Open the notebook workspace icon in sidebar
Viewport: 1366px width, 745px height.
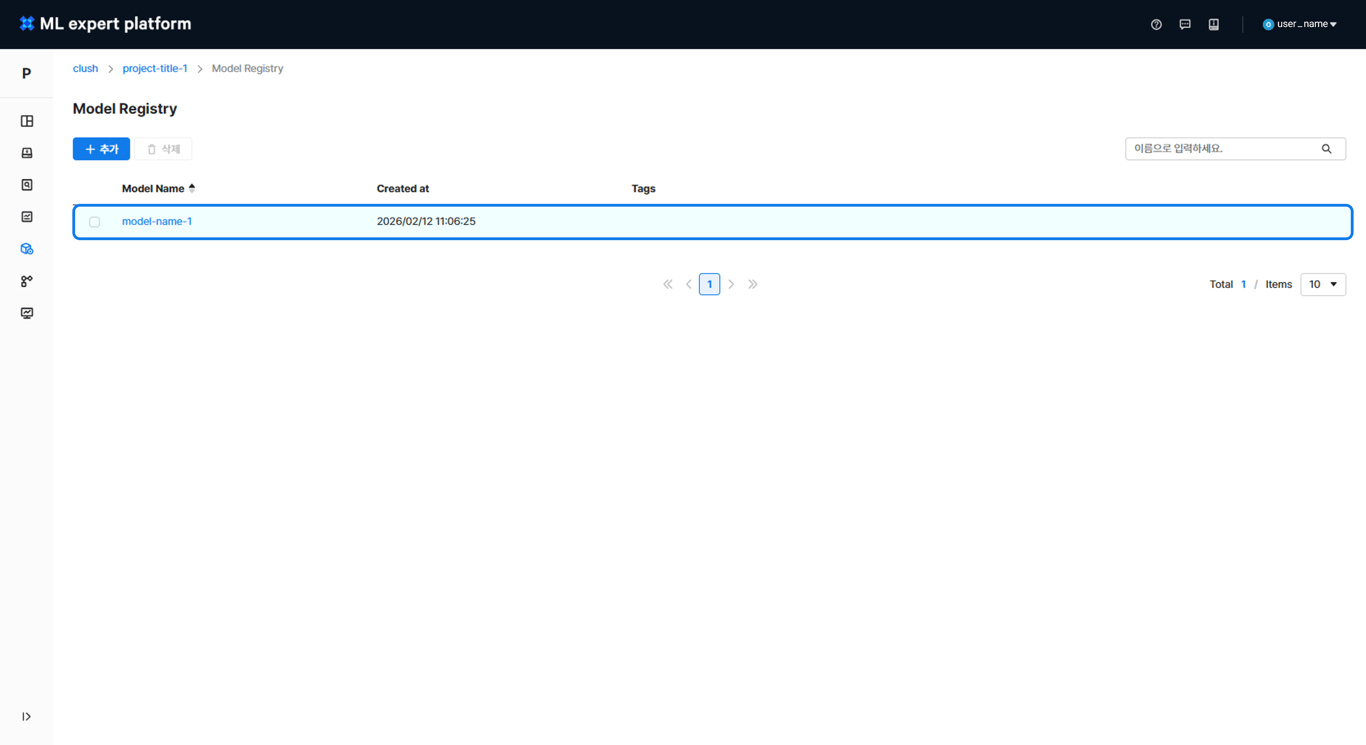pos(27,153)
